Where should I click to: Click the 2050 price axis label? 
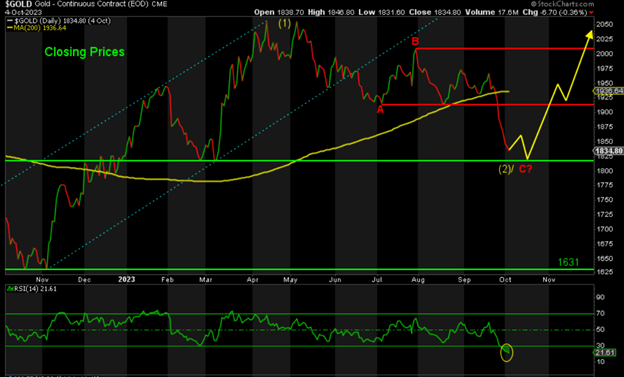click(x=604, y=24)
